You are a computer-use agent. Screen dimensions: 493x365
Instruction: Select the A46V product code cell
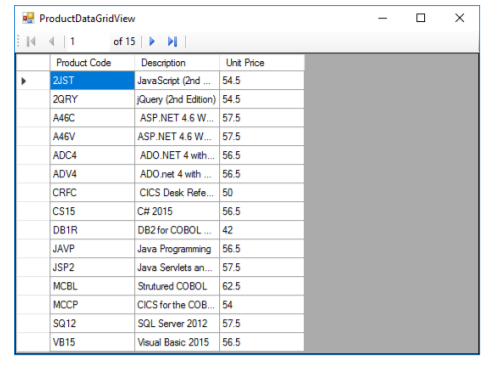92,136
